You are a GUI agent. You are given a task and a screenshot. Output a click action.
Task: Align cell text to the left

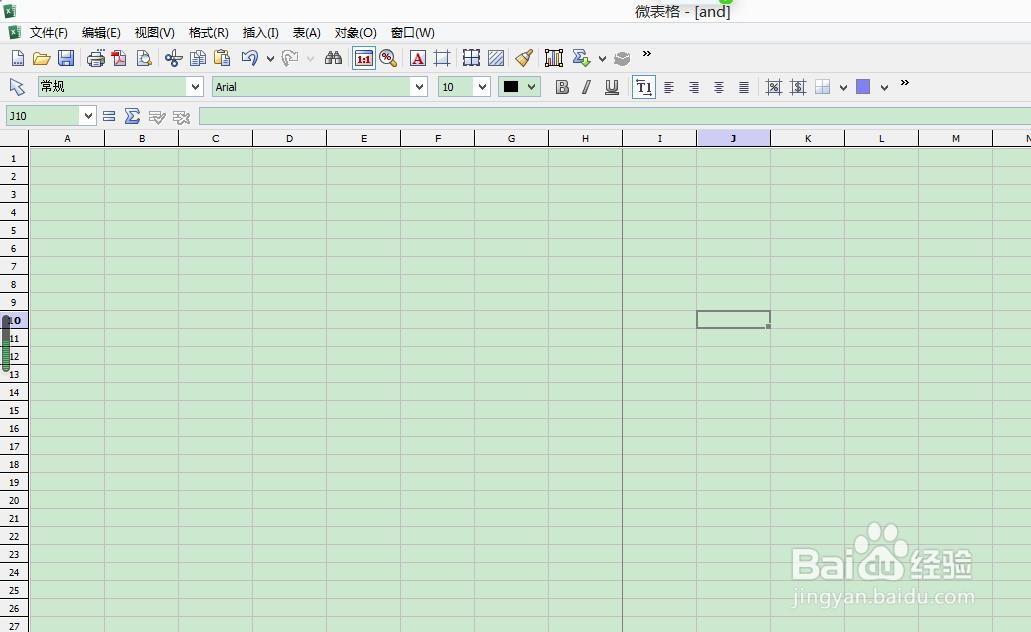[x=669, y=87]
